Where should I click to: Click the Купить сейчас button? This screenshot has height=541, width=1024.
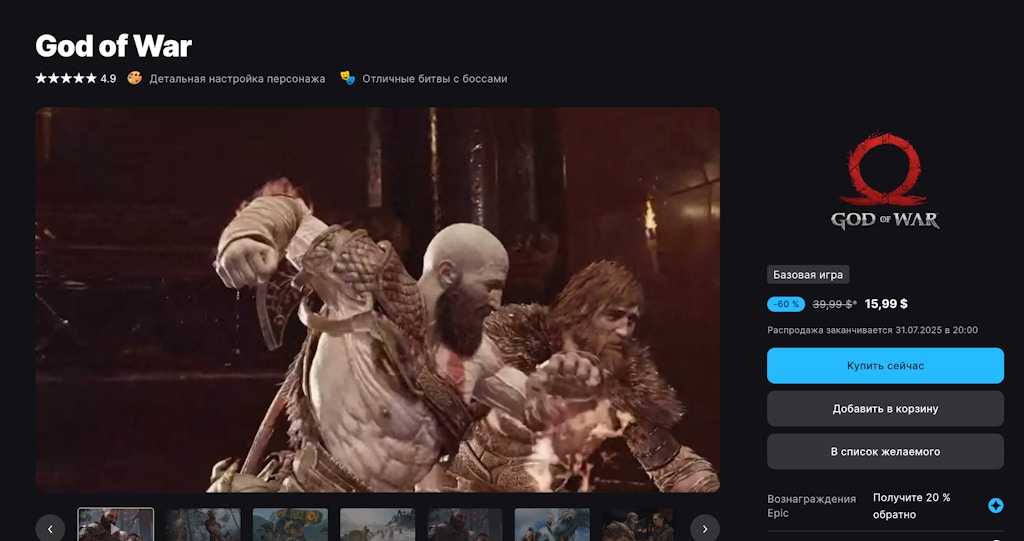point(885,366)
